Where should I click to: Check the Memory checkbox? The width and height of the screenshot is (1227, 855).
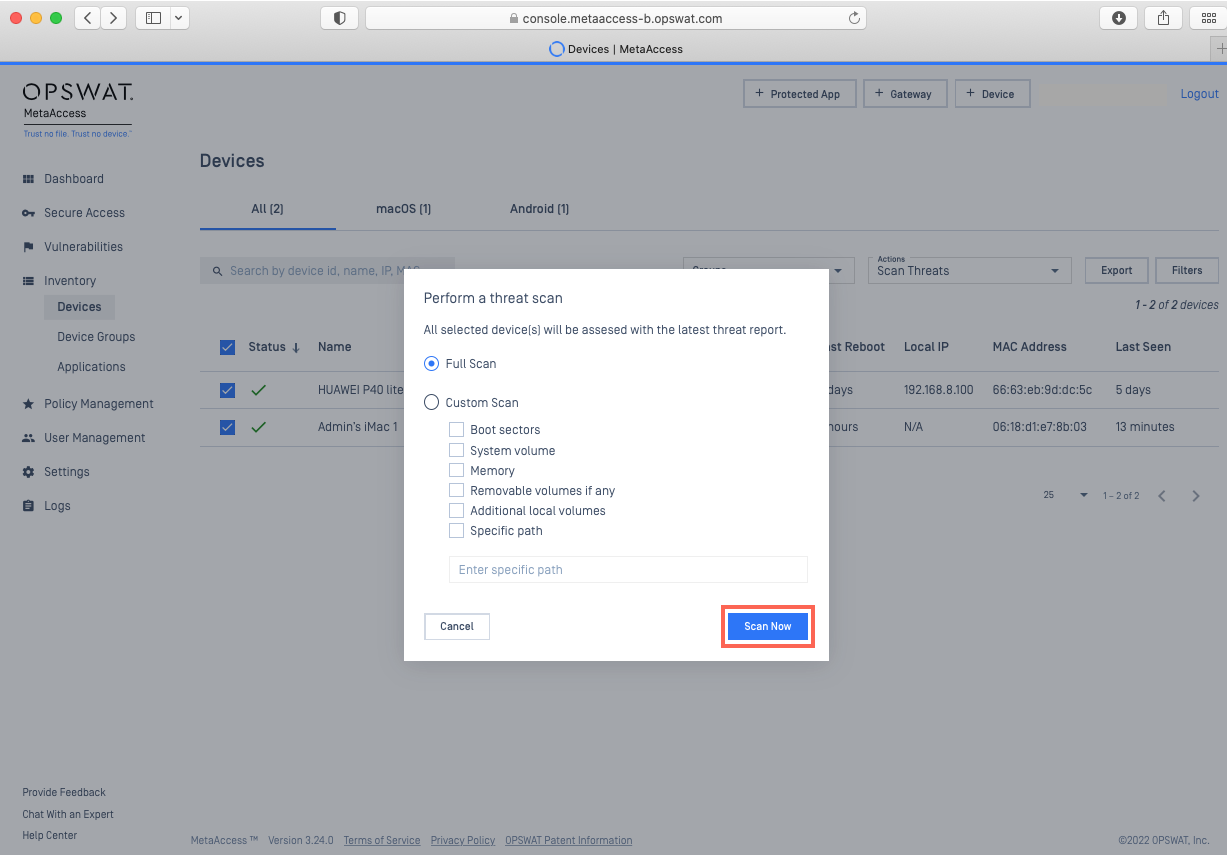(456, 471)
